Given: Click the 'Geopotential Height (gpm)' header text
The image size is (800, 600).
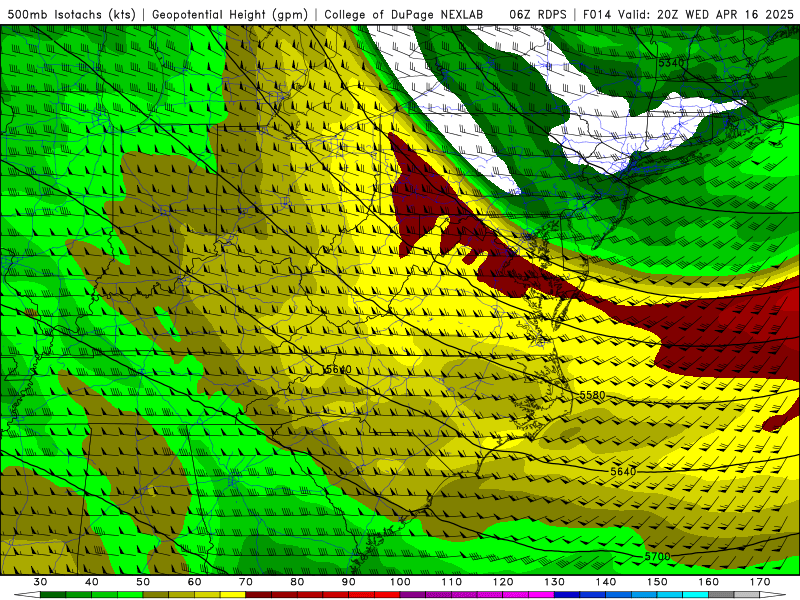Looking at the screenshot, I should pyautogui.click(x=230, y=14).
